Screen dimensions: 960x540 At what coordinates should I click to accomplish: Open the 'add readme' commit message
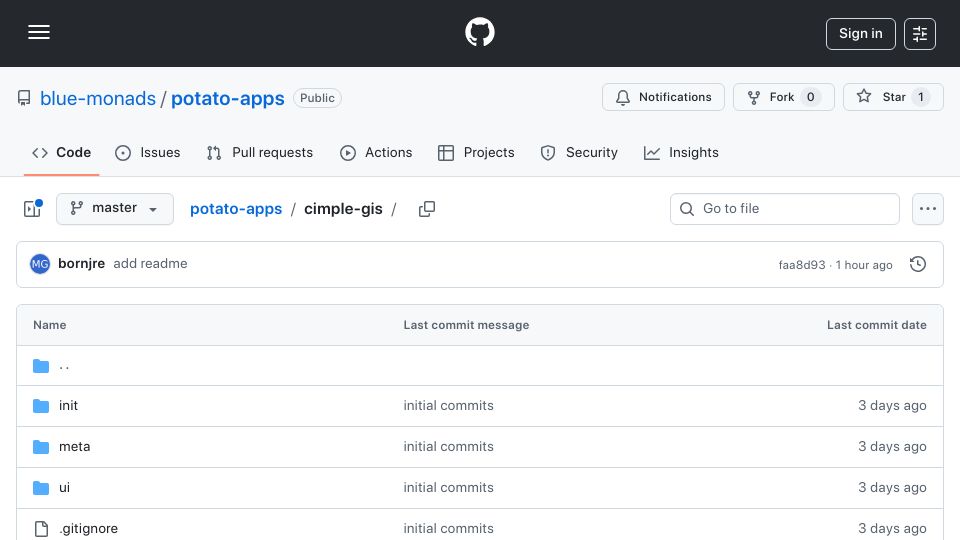(151, 264)
